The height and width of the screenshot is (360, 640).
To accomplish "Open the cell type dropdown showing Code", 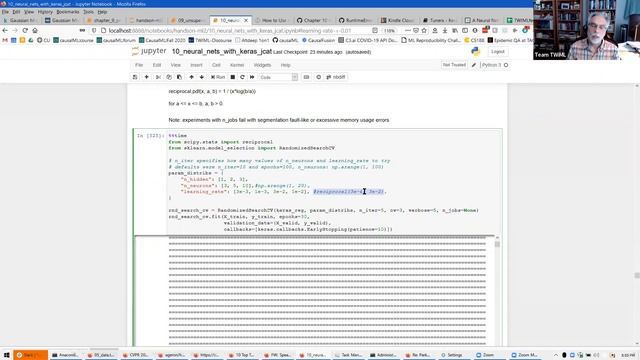I will click(278, 77).
